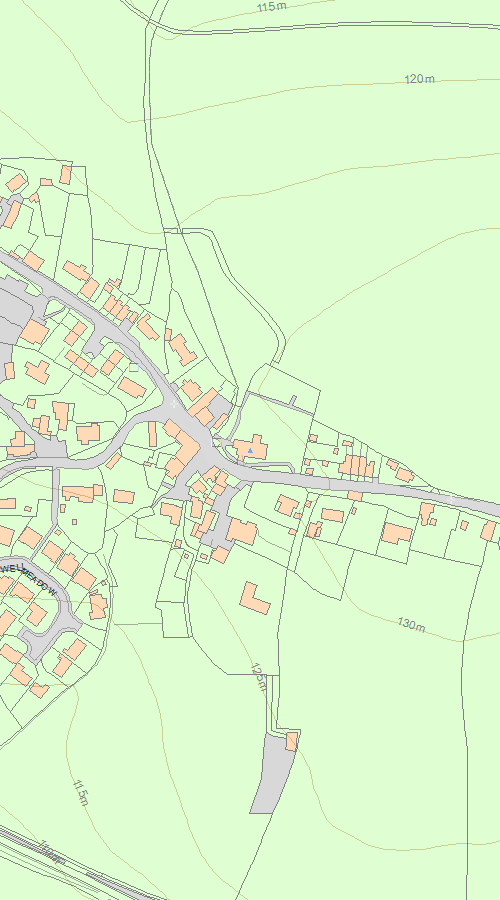Click the white cross marker at road junction
The height and width of the screenshot is (900, 500).
[x=174, y=404]
